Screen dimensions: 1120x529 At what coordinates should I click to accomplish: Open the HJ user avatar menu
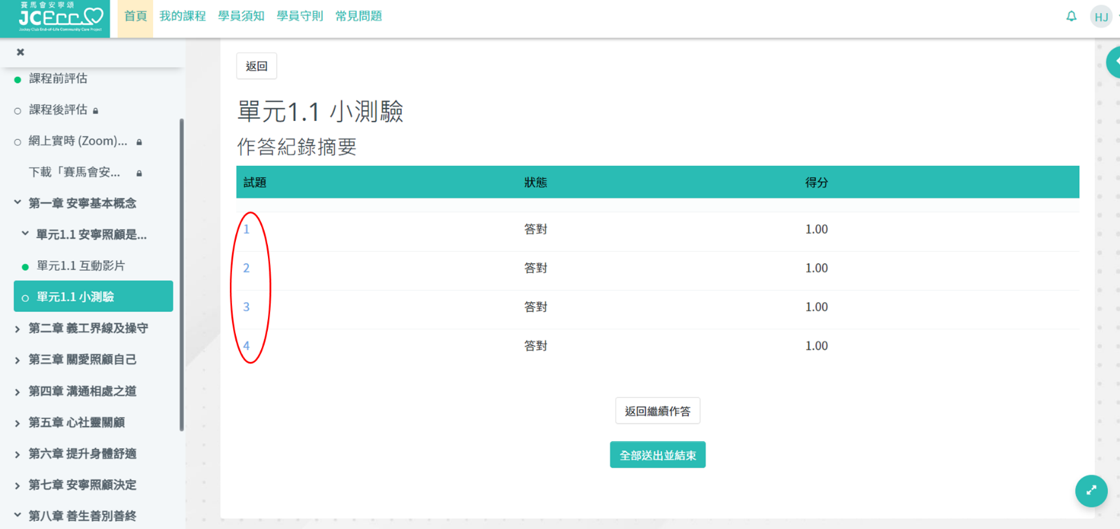click(x=1100, y=17)
